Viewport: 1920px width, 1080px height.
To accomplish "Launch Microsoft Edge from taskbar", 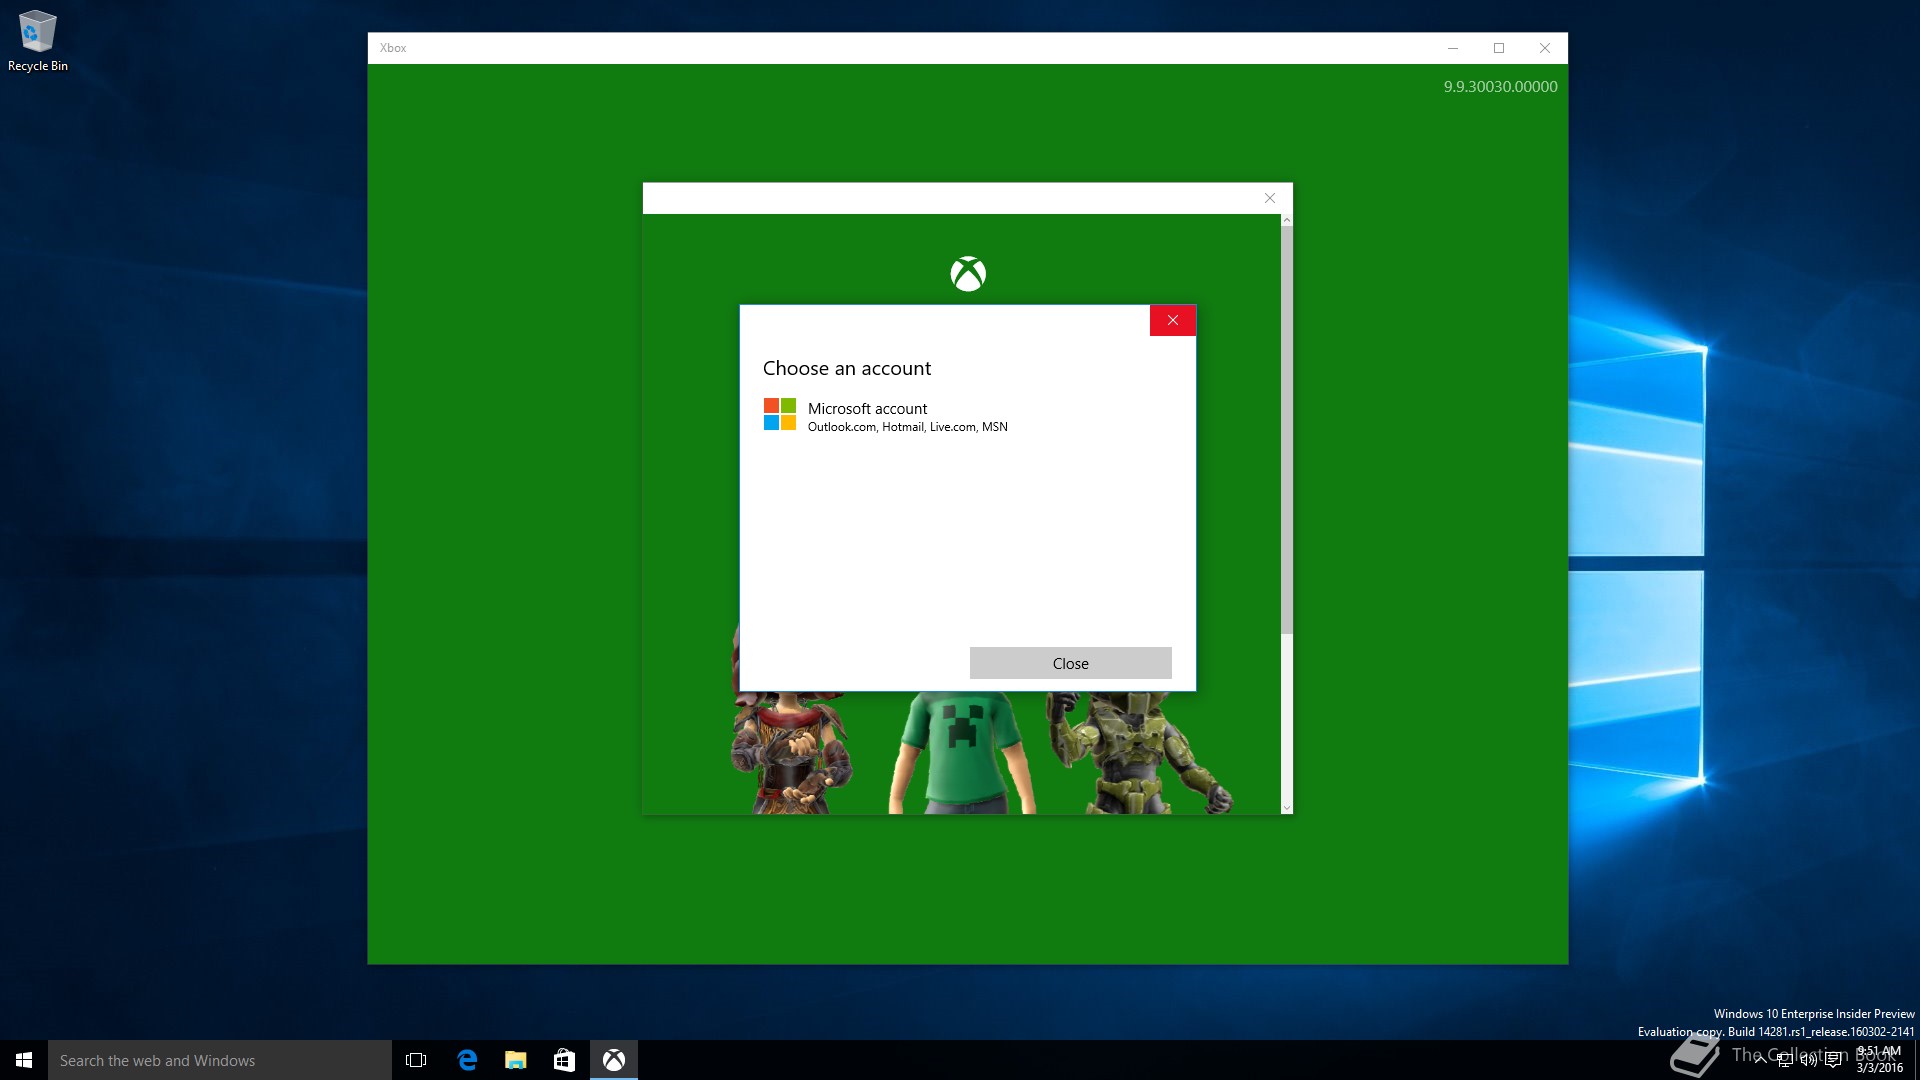I will point(467,1060).
